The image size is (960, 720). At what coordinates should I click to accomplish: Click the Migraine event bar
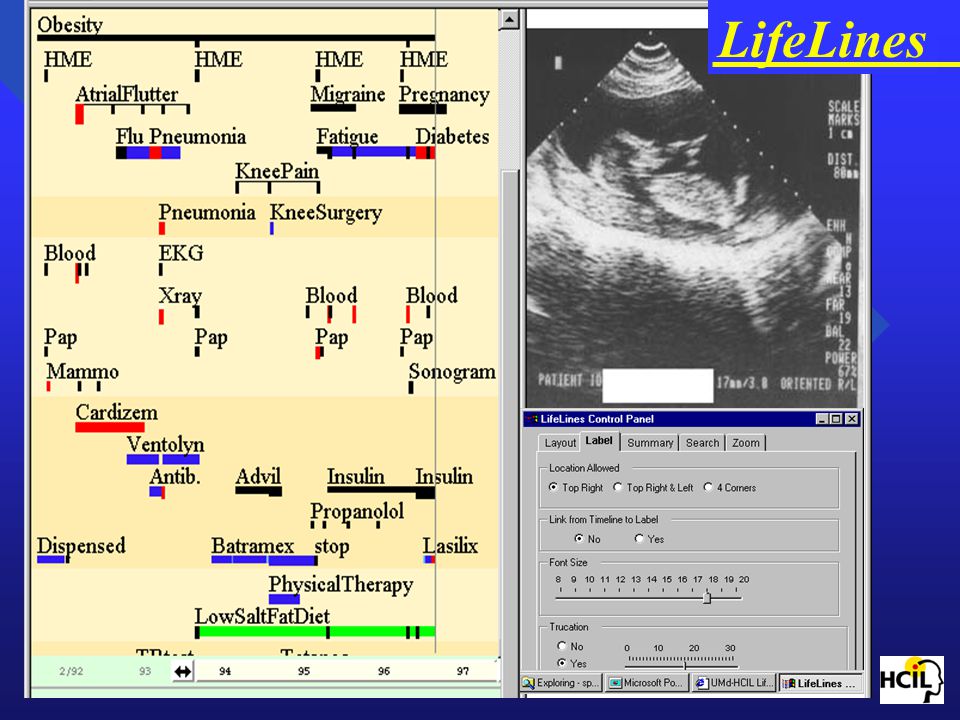pos(333,108)
